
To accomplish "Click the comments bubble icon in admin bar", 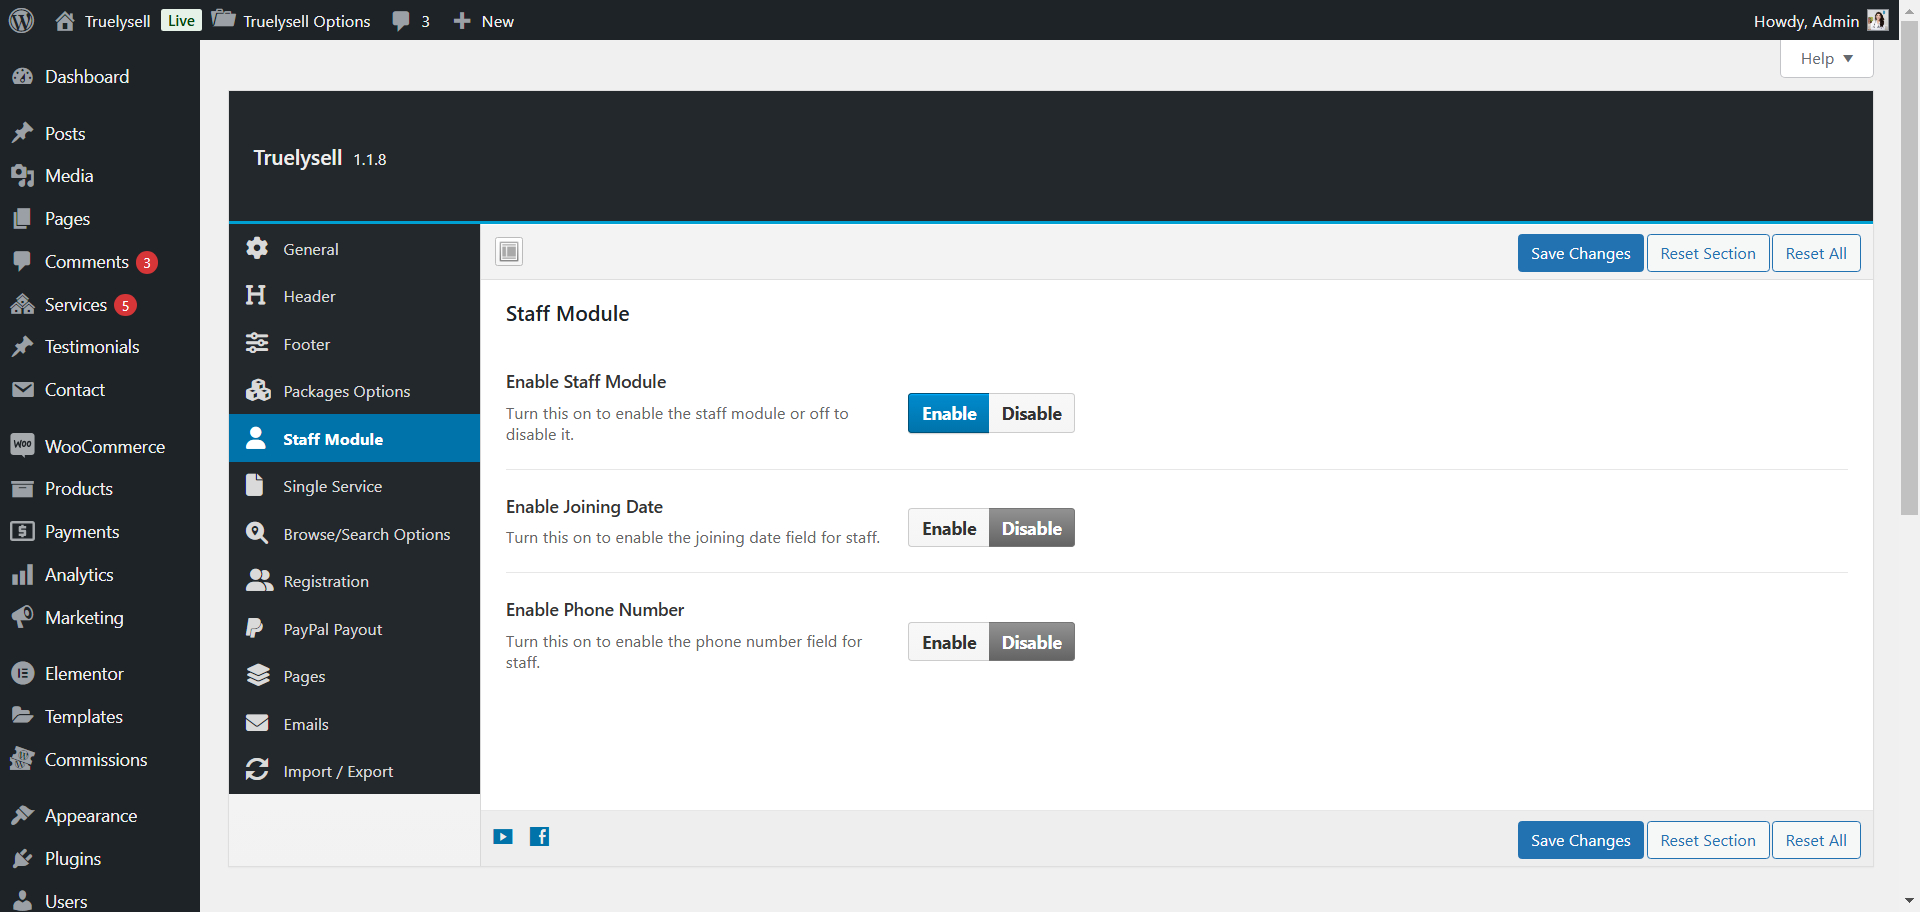I will (x=402, y=21).
